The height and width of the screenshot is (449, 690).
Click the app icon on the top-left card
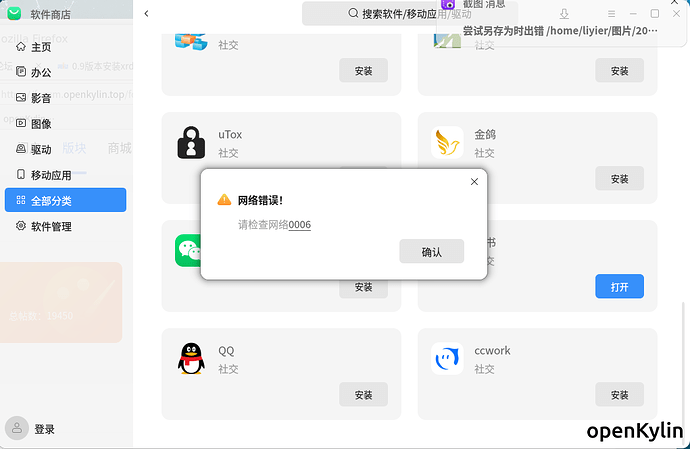pyautogui.click(x=191, y=41)
